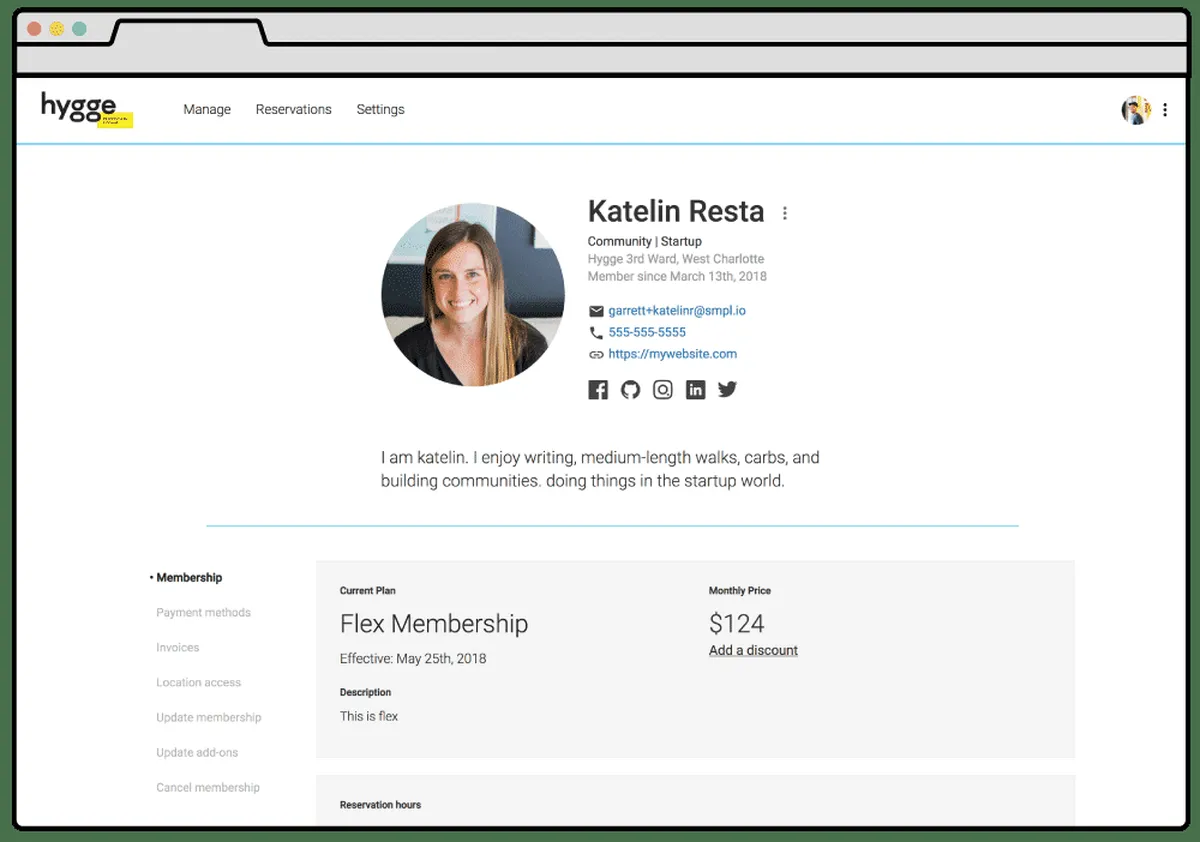This screenshot has width=1200, height=842.
Task: Open the Facebook profile icon
Action: click(598, 390)
